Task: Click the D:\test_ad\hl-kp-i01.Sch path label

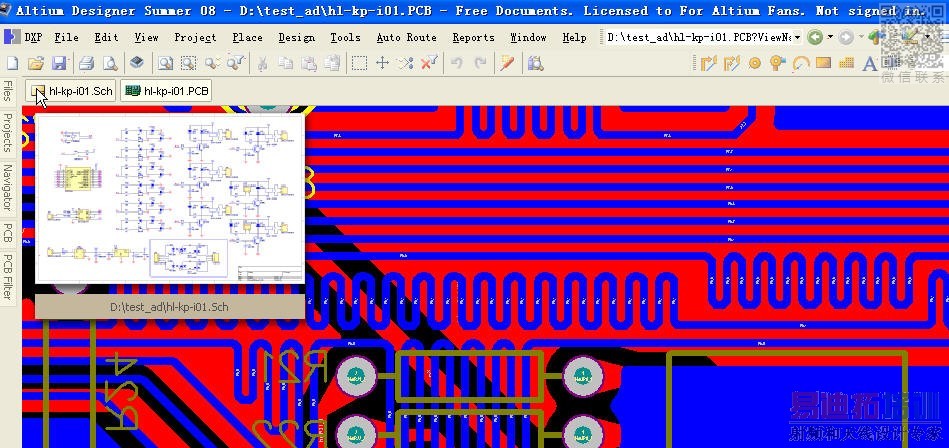Action: (x=169, y=307)
